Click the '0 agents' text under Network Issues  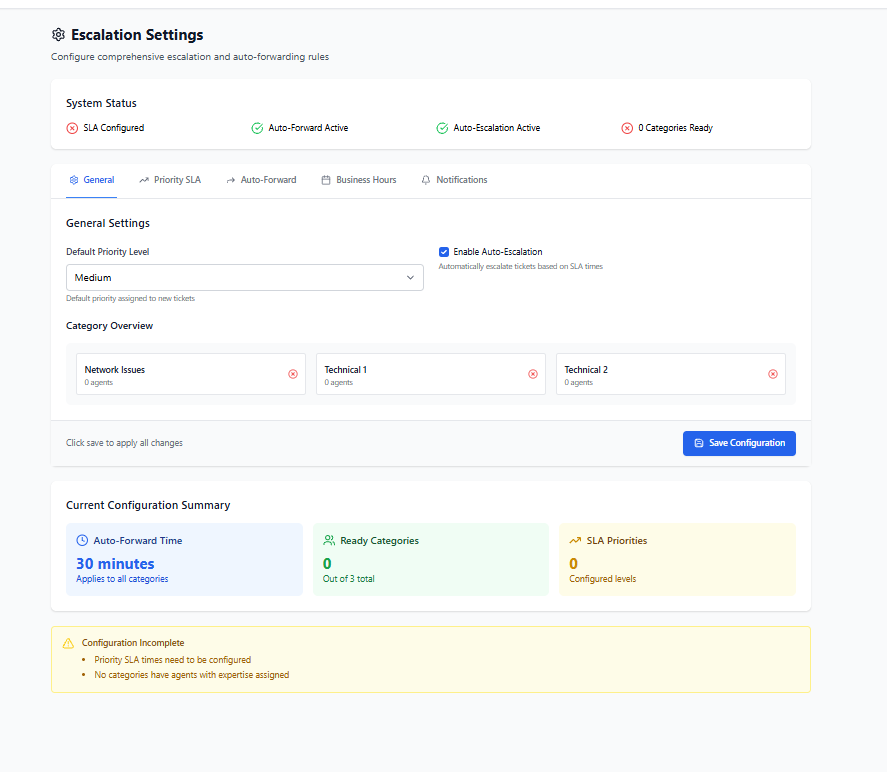(x=98, y=383)
